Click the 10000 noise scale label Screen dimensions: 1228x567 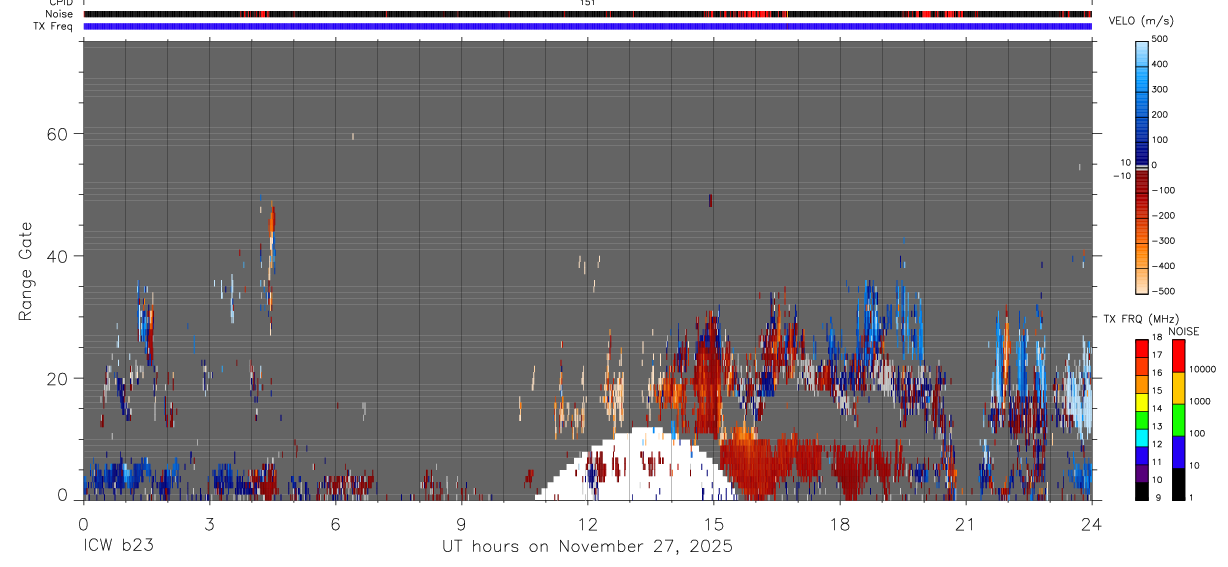1205,370
